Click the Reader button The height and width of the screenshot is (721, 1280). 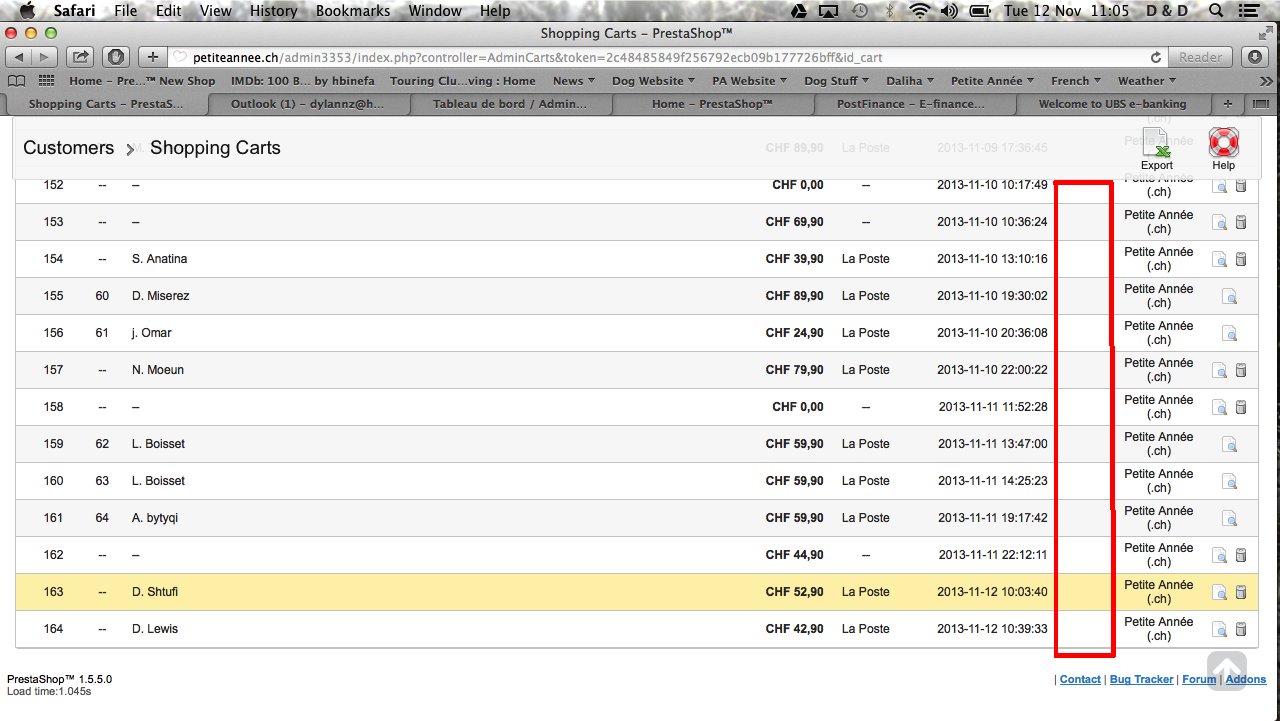coord(1200,57)
